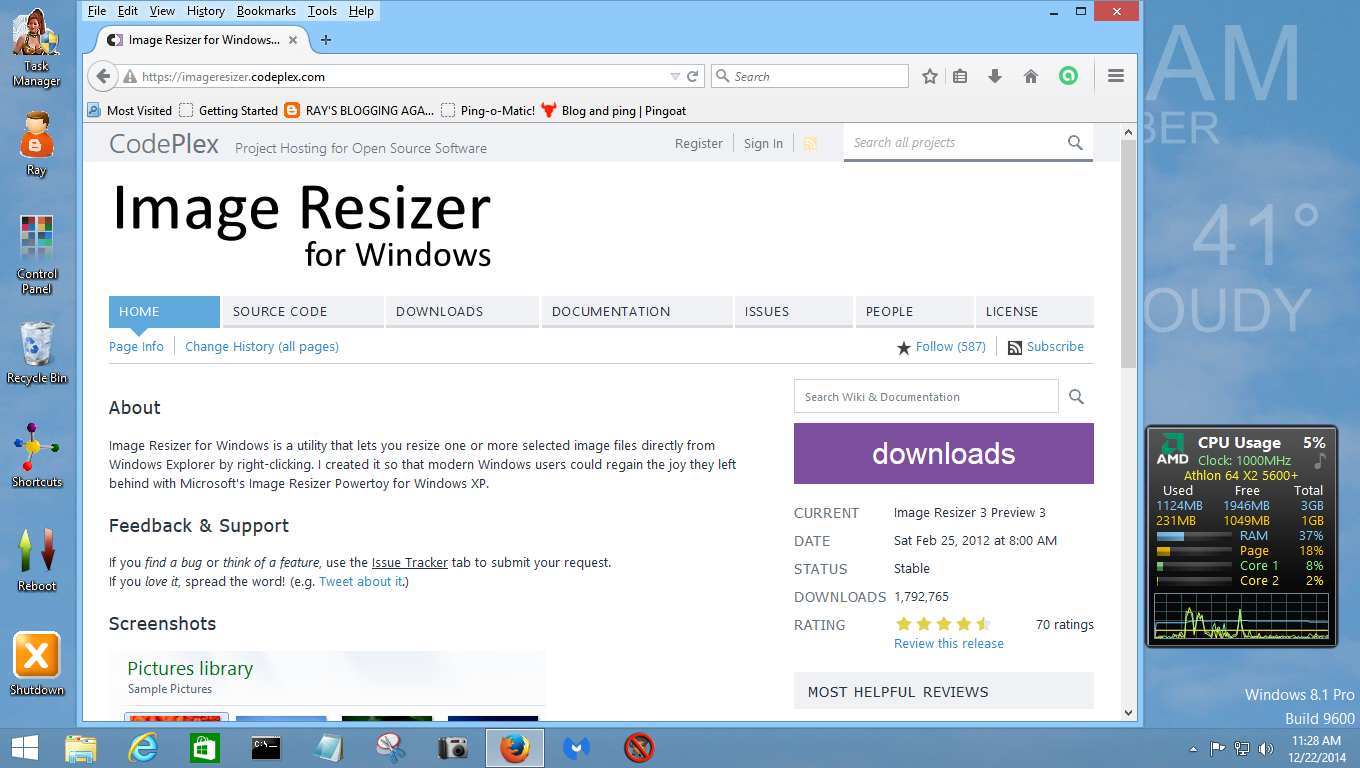Open Change History (all pages) link
Viewport: 1360px width, 768px height.
click(x=262, y=346)
